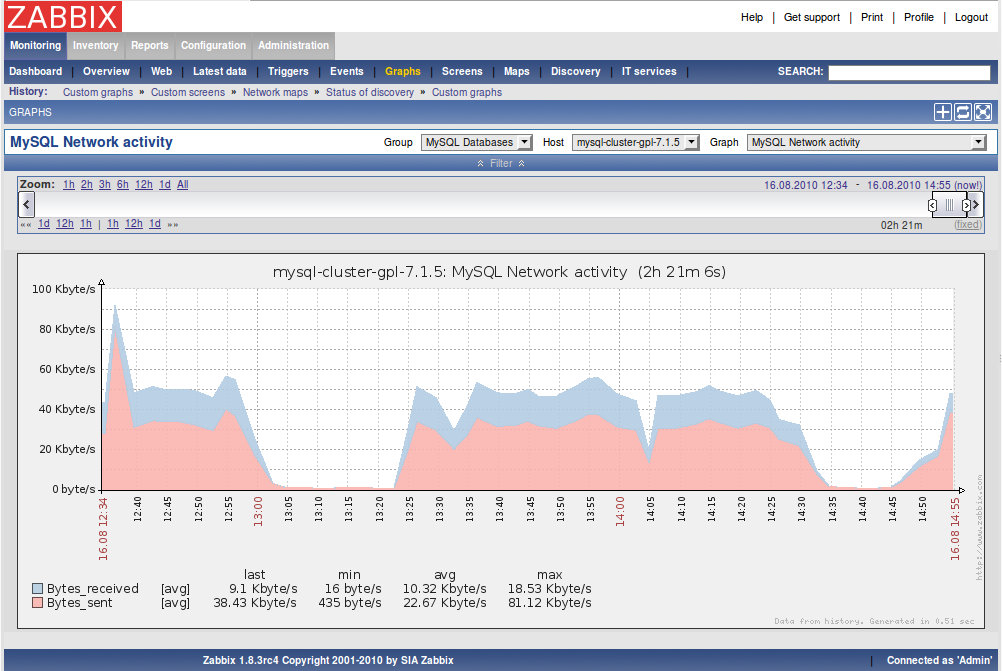
Task: Add this graph to favorites
Action: 942,112
